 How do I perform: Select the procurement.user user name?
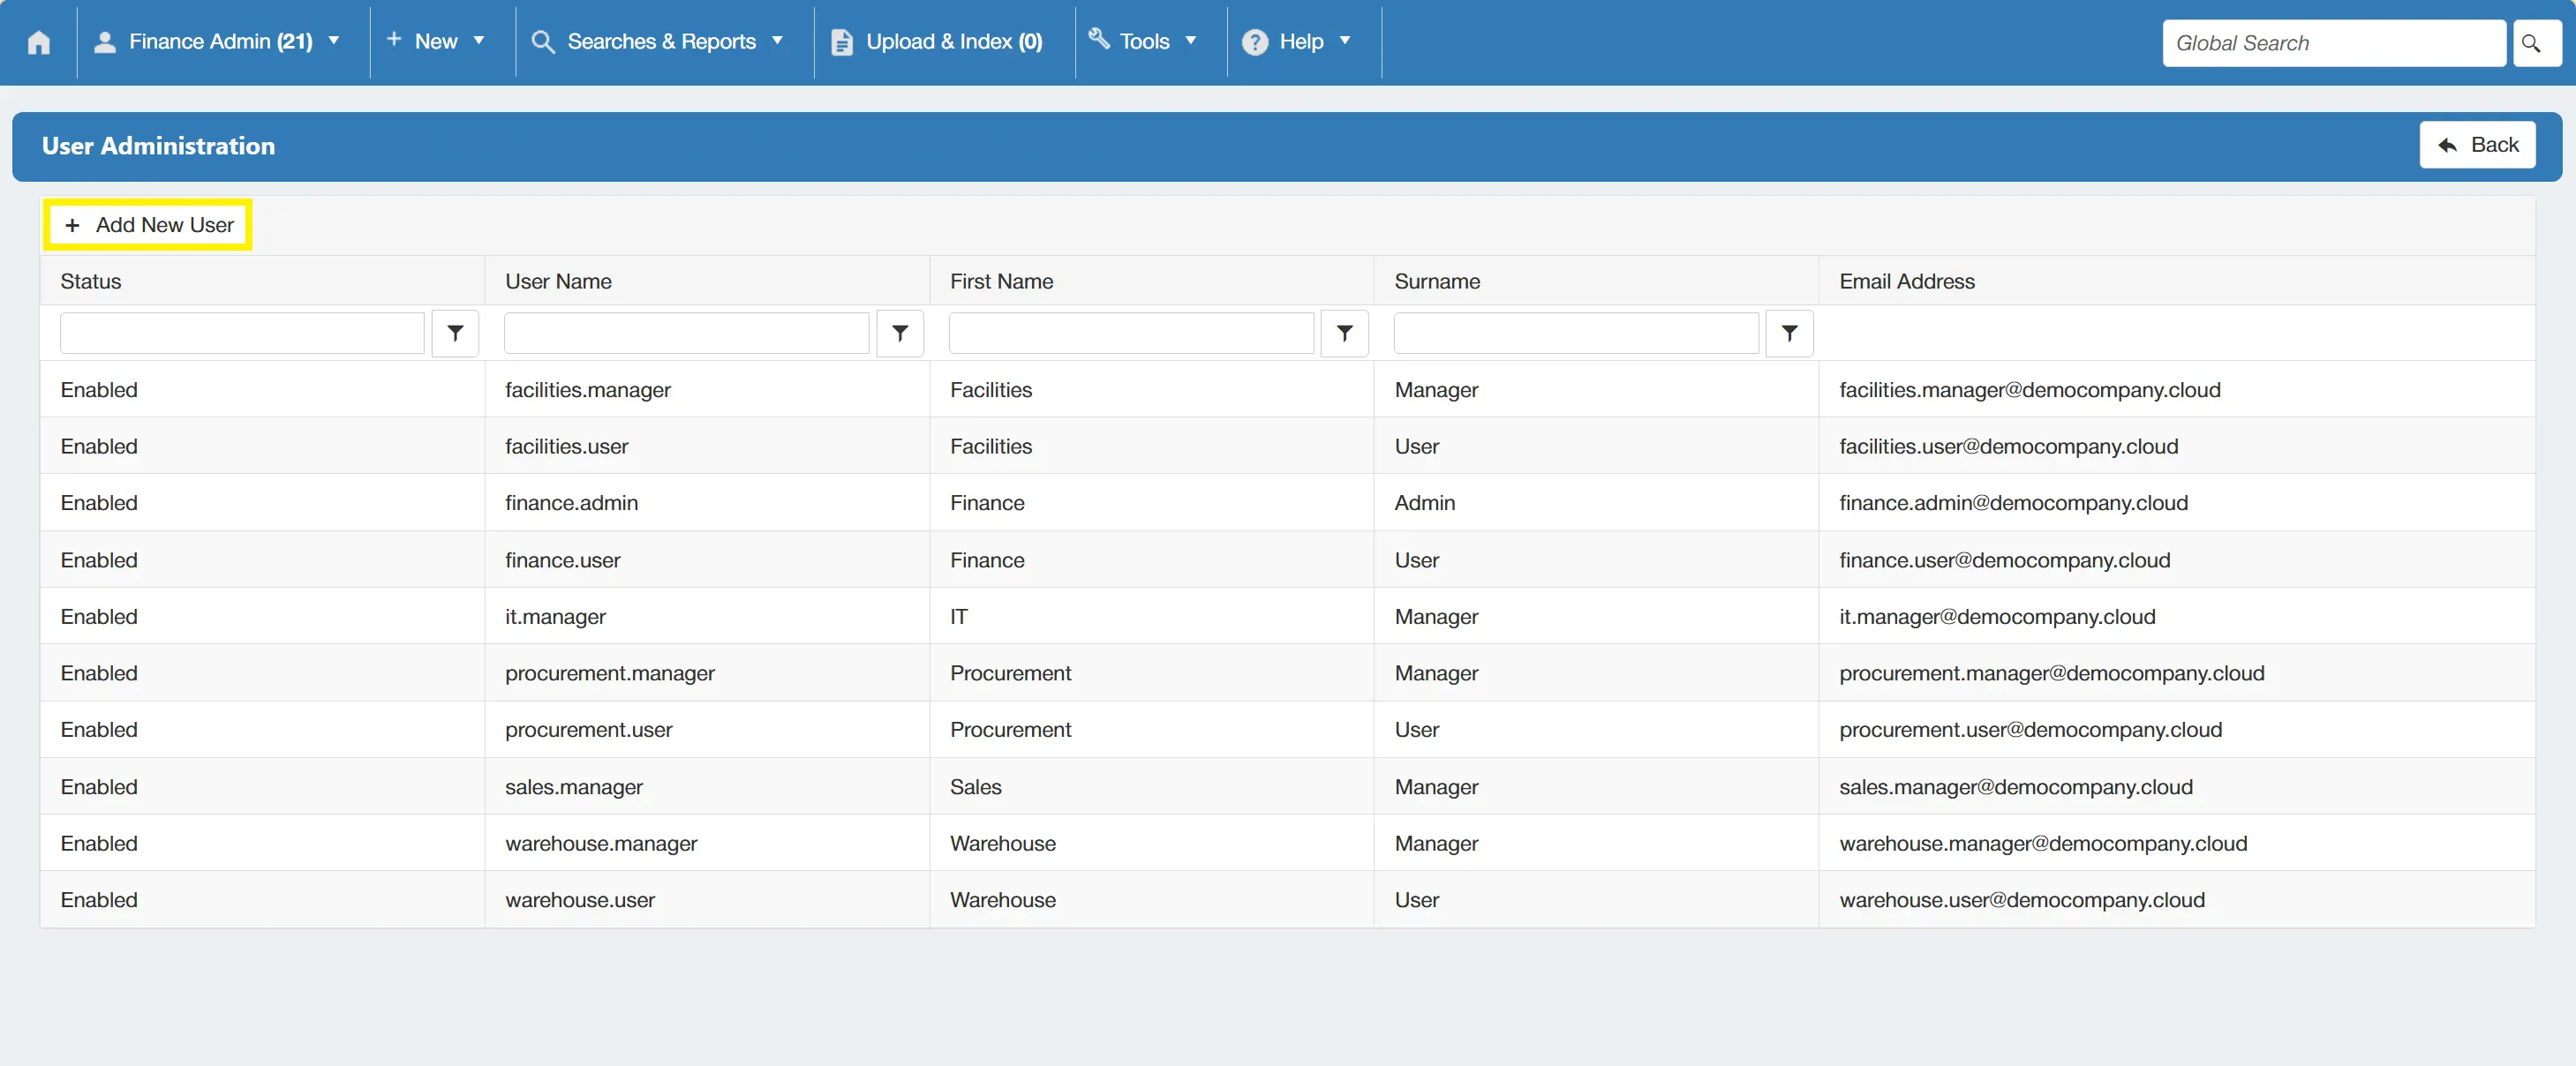[589, 730]
